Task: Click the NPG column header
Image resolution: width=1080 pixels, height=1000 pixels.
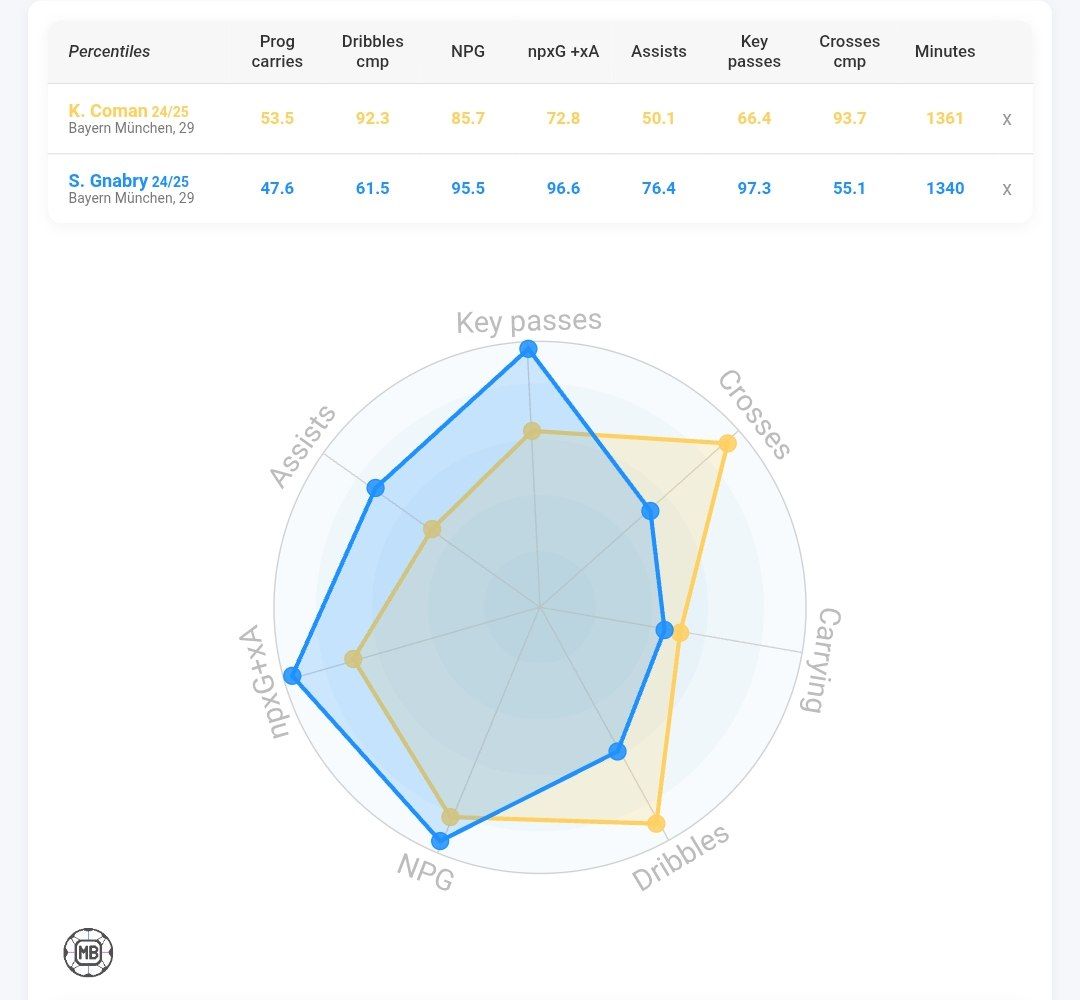Action: coord(468,51)
